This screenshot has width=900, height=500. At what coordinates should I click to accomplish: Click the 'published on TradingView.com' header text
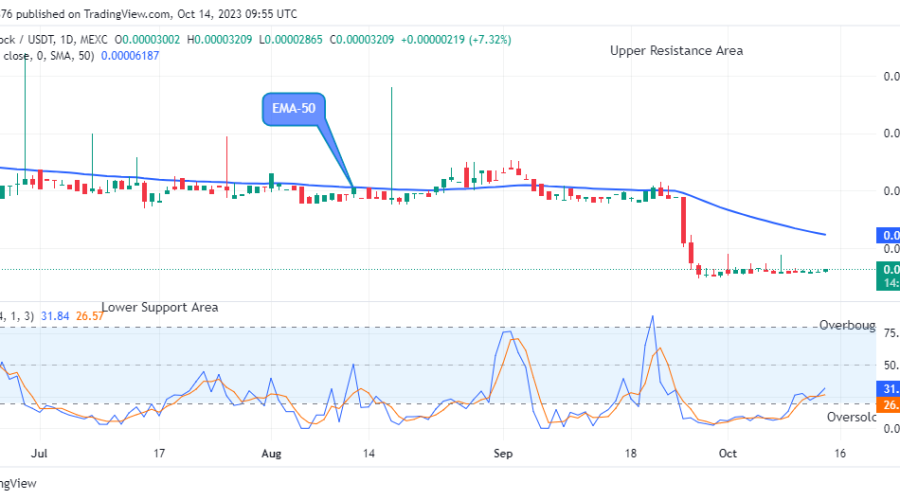coord(93,14)
